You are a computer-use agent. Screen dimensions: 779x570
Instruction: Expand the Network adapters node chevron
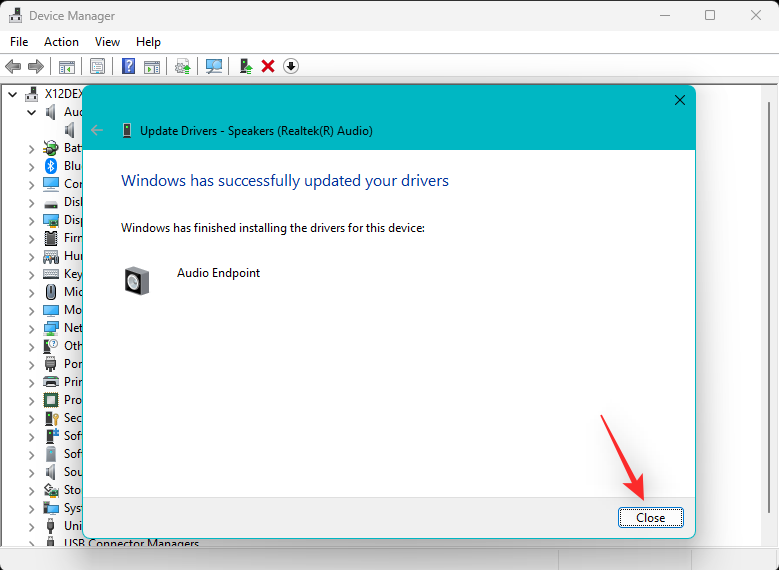pyautogui.click(x=31, y=328)
